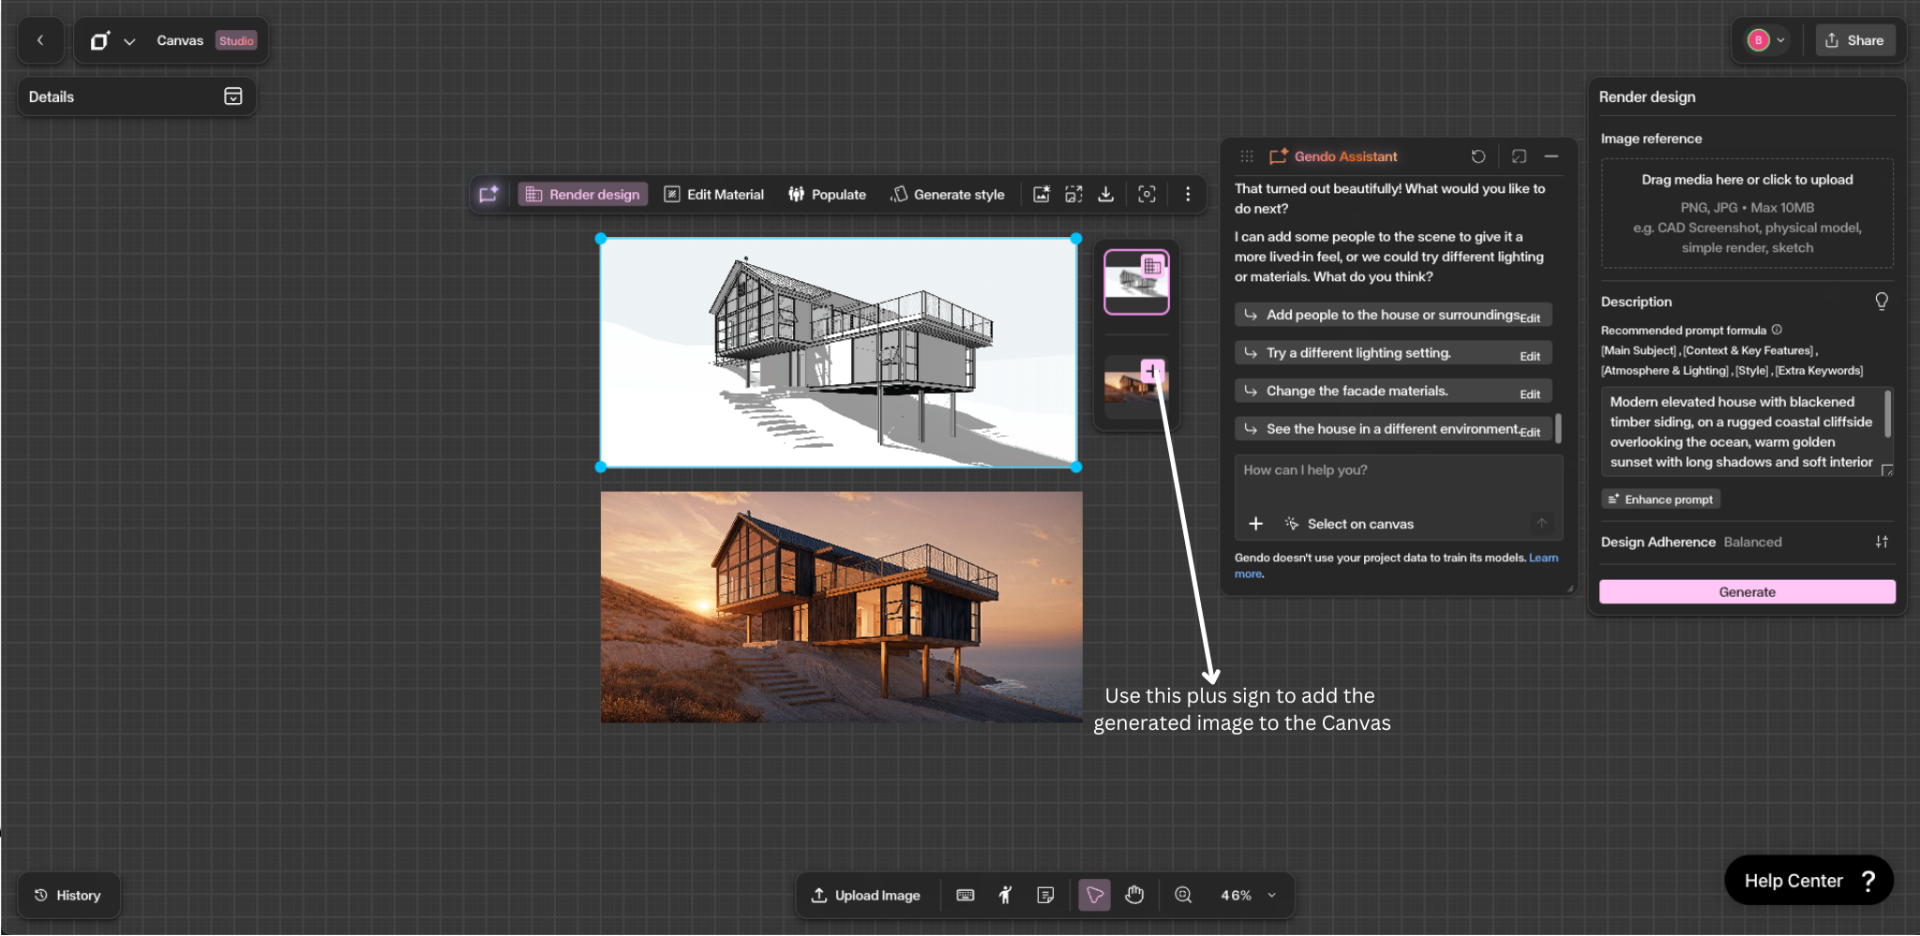Click the sticky note icon

1045,895
